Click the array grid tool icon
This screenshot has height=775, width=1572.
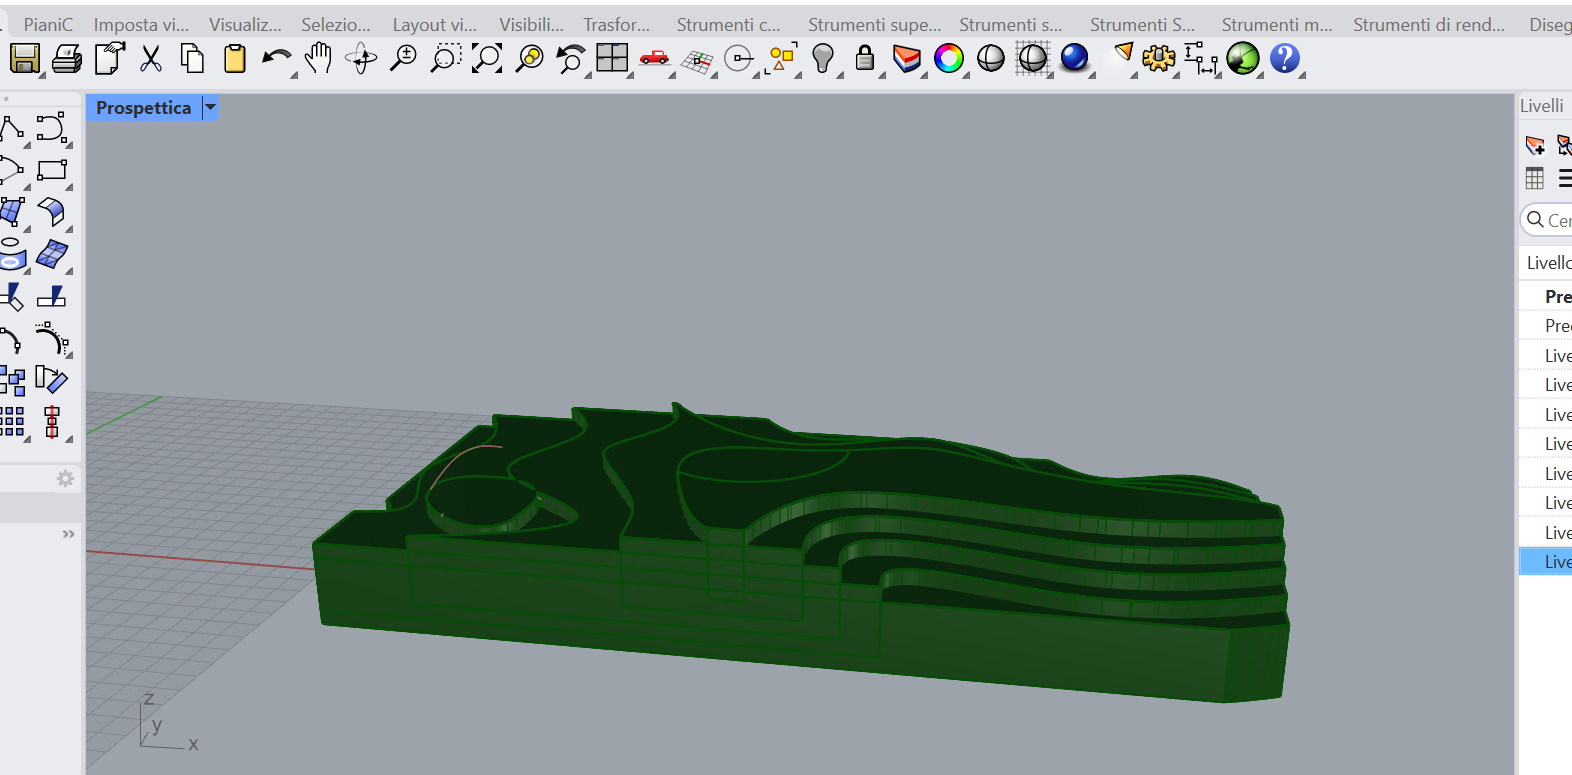13,422
